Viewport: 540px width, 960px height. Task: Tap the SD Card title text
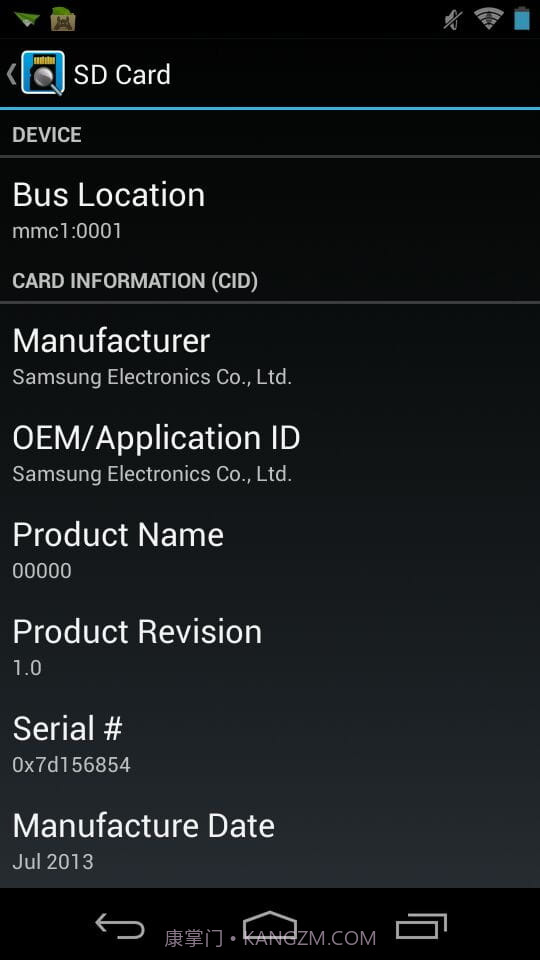pyautogui.click(x=122, y=75)
